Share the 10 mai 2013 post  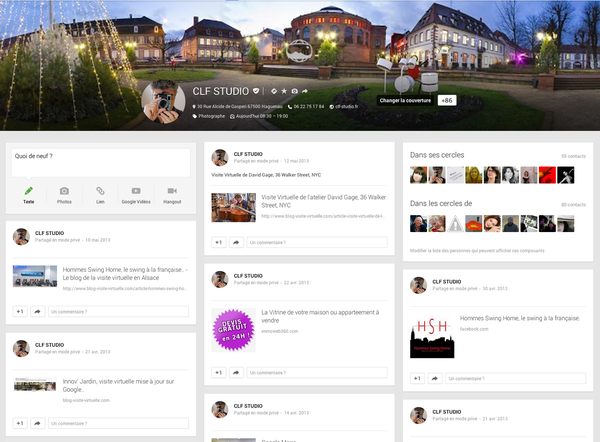coord(38,312)
